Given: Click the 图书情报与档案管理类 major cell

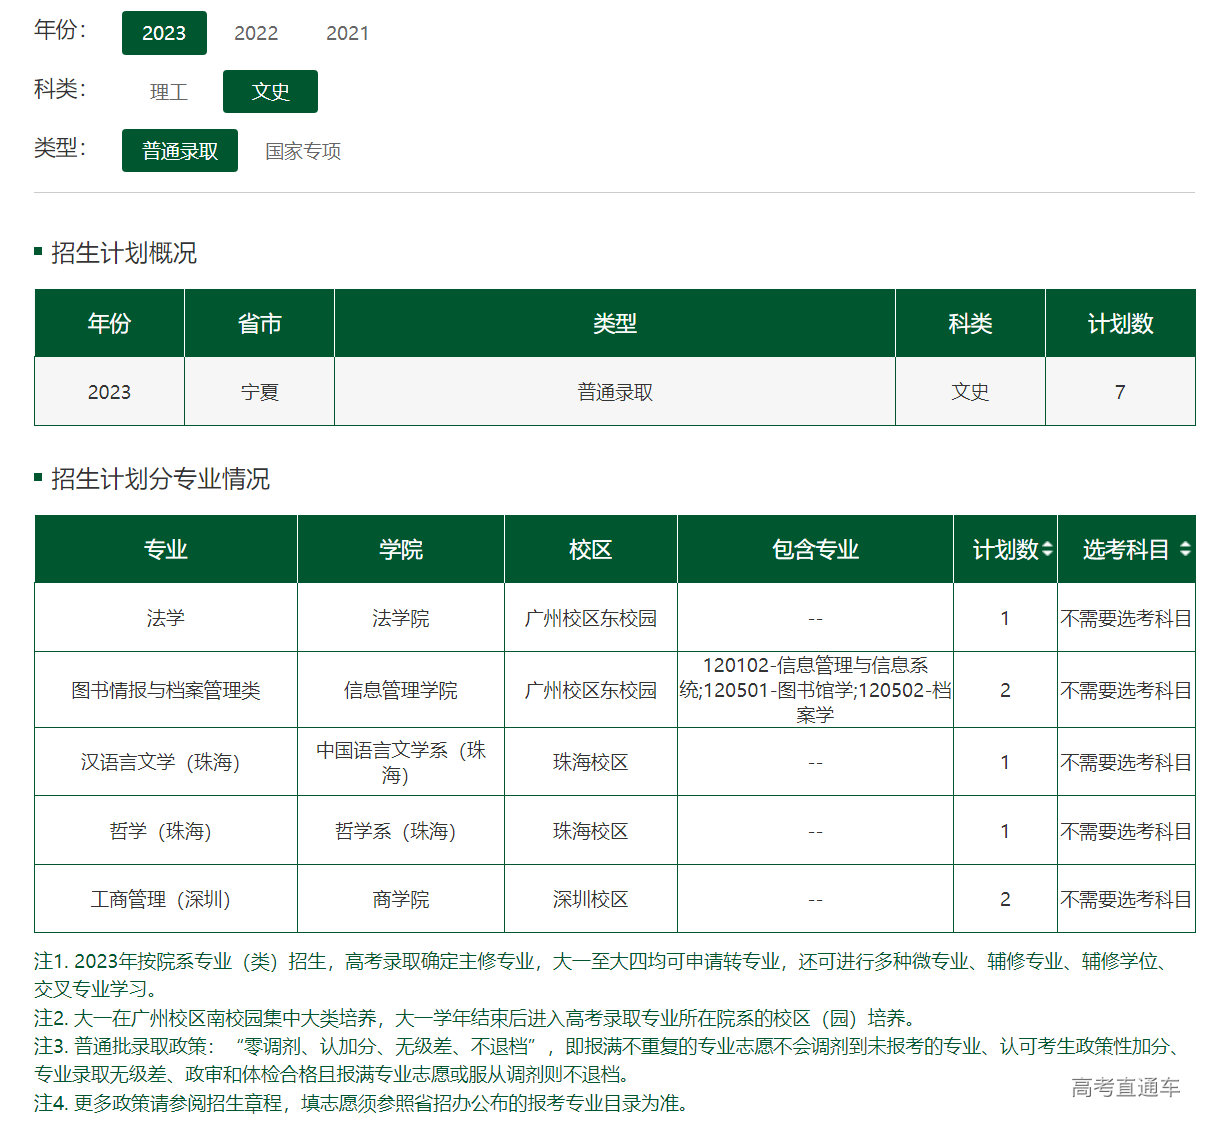Looking at the screenshot, I should 165,690.
